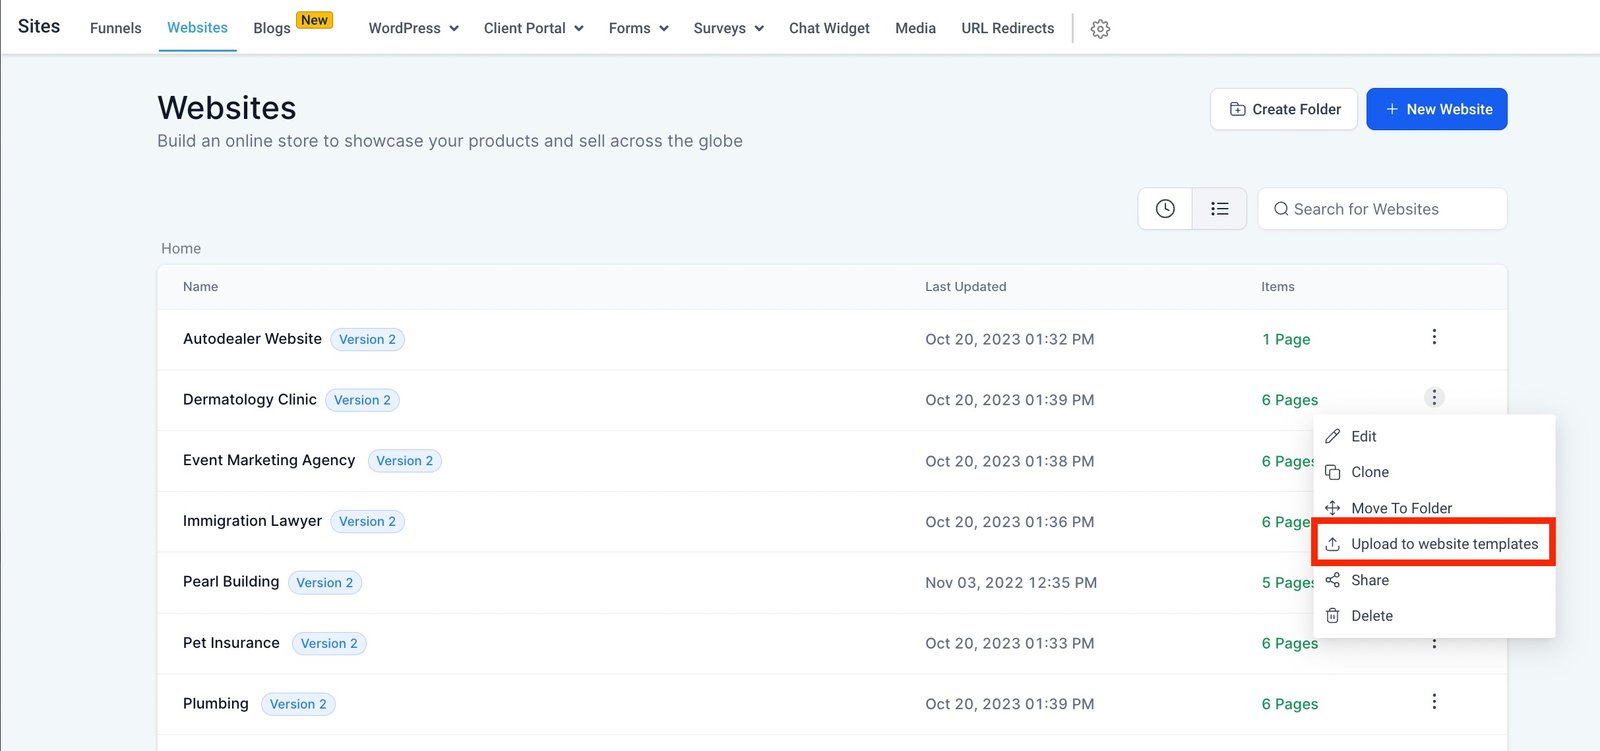
Task: Open Autodealer Website three-dot menu
Action: [1433, 337]
